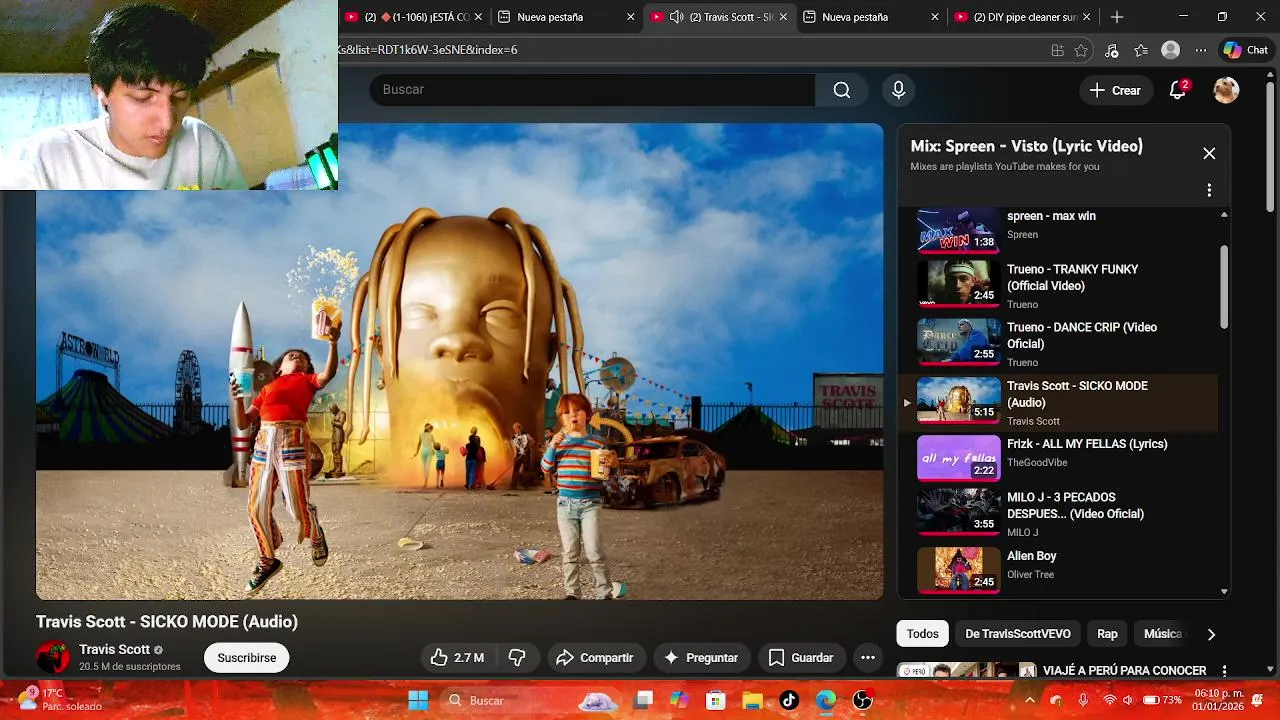Open Task View from the taskbar
The width and height of the screenshot is (1280, 720).
(x=643, y=700)
